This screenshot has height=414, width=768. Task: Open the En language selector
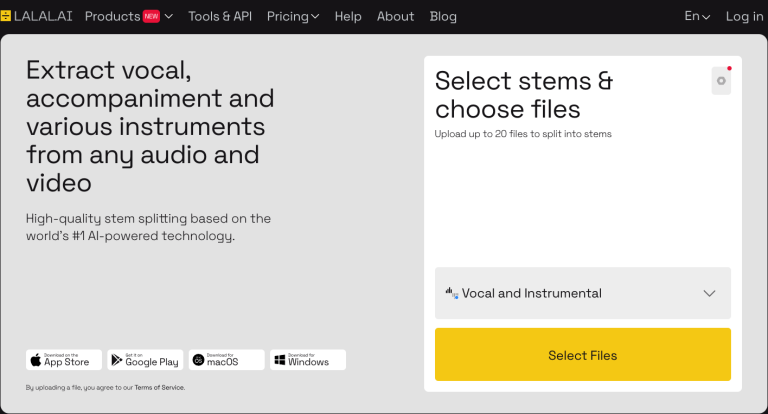(x=697, y=16)
